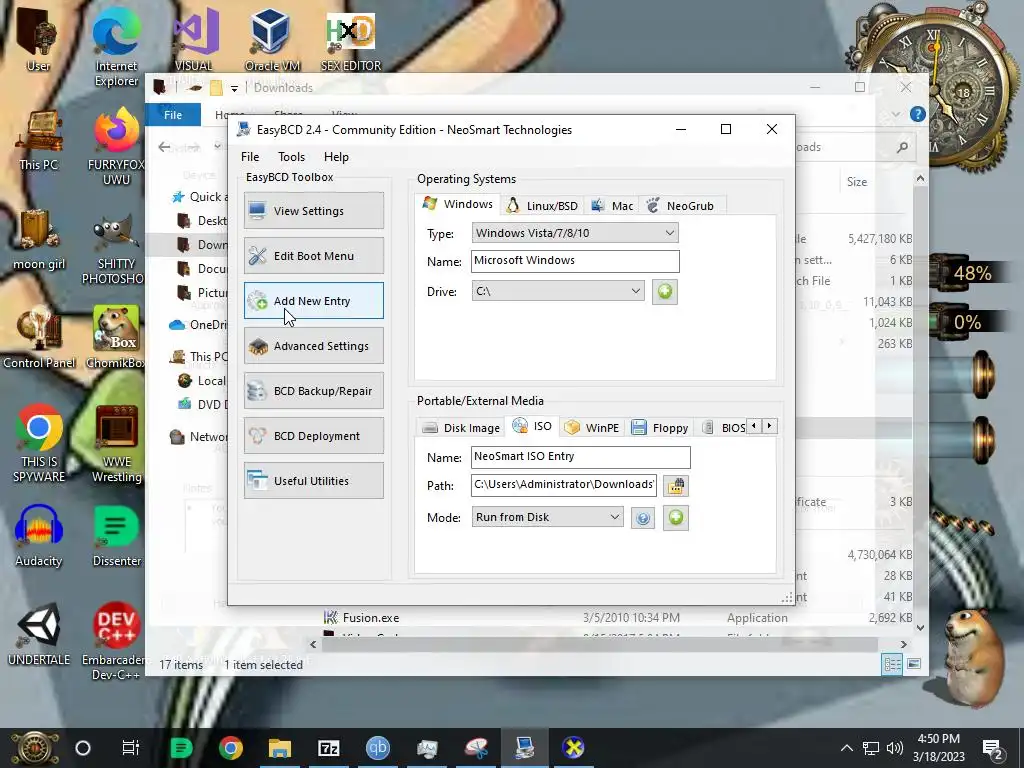Expand the Mode Run from Disk dropdown
The image size is (1024, 768).
(547, 517)
